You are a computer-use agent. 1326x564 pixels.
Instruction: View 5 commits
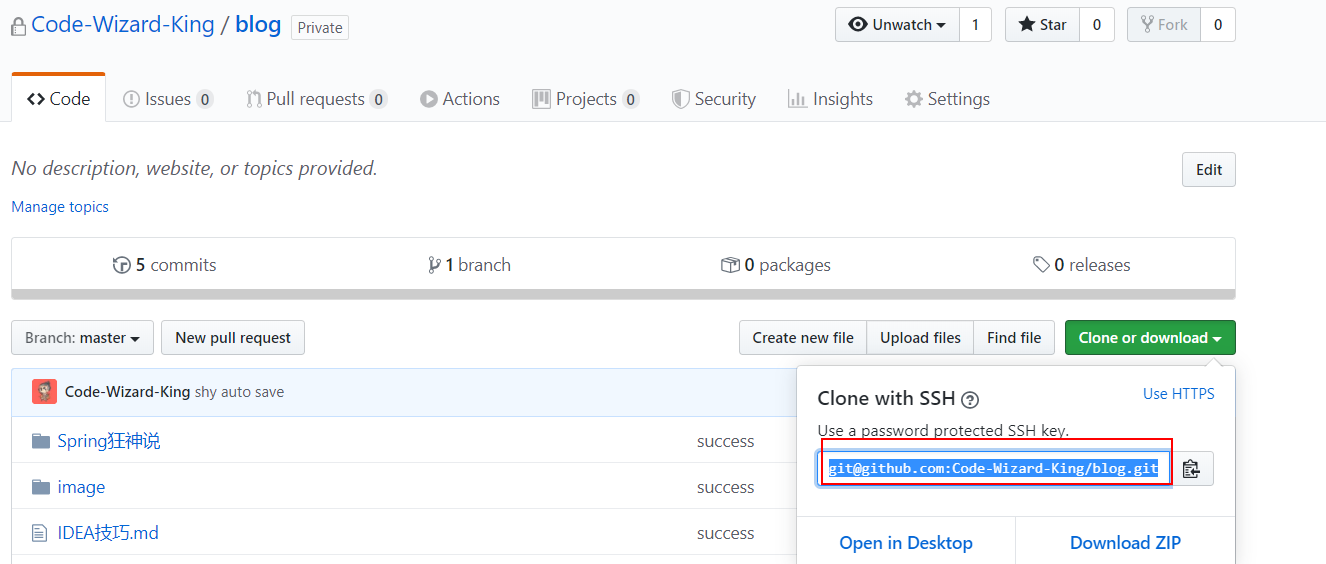coord(165,265)
